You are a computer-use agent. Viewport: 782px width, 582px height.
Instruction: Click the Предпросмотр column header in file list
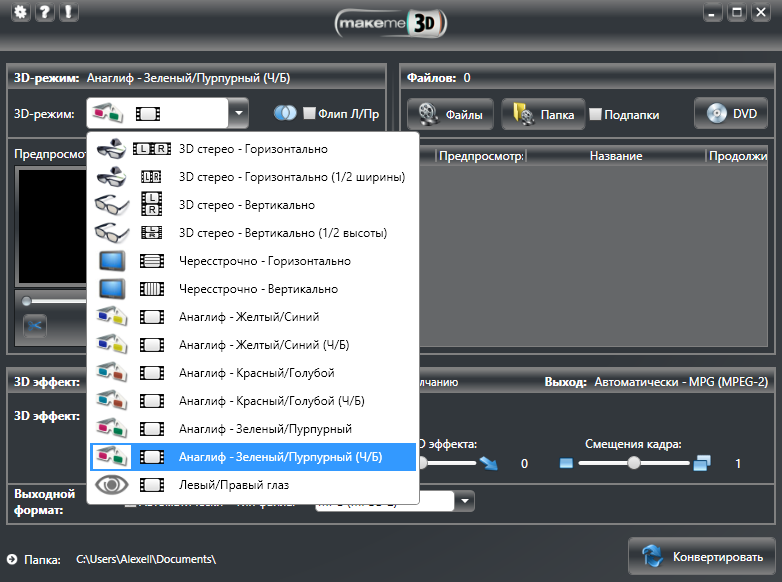[481, 156]
